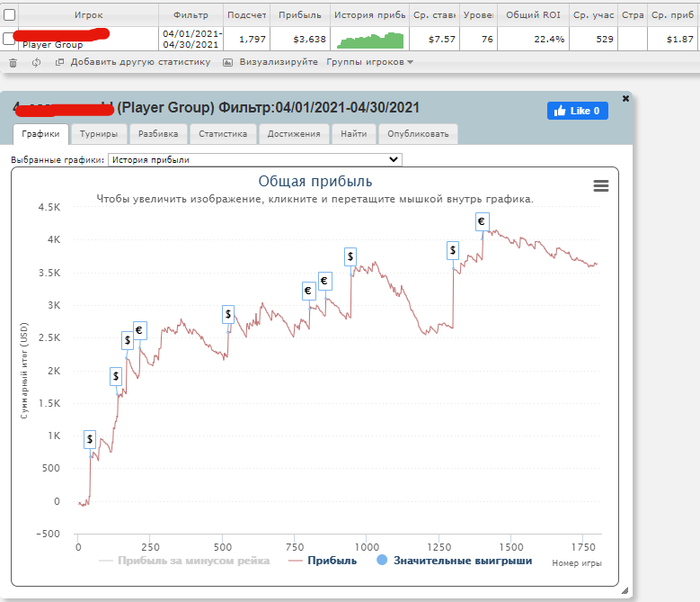Click the chart icon beside Визуализируйте
The image size is (700, 602).
tap(228, 63)
